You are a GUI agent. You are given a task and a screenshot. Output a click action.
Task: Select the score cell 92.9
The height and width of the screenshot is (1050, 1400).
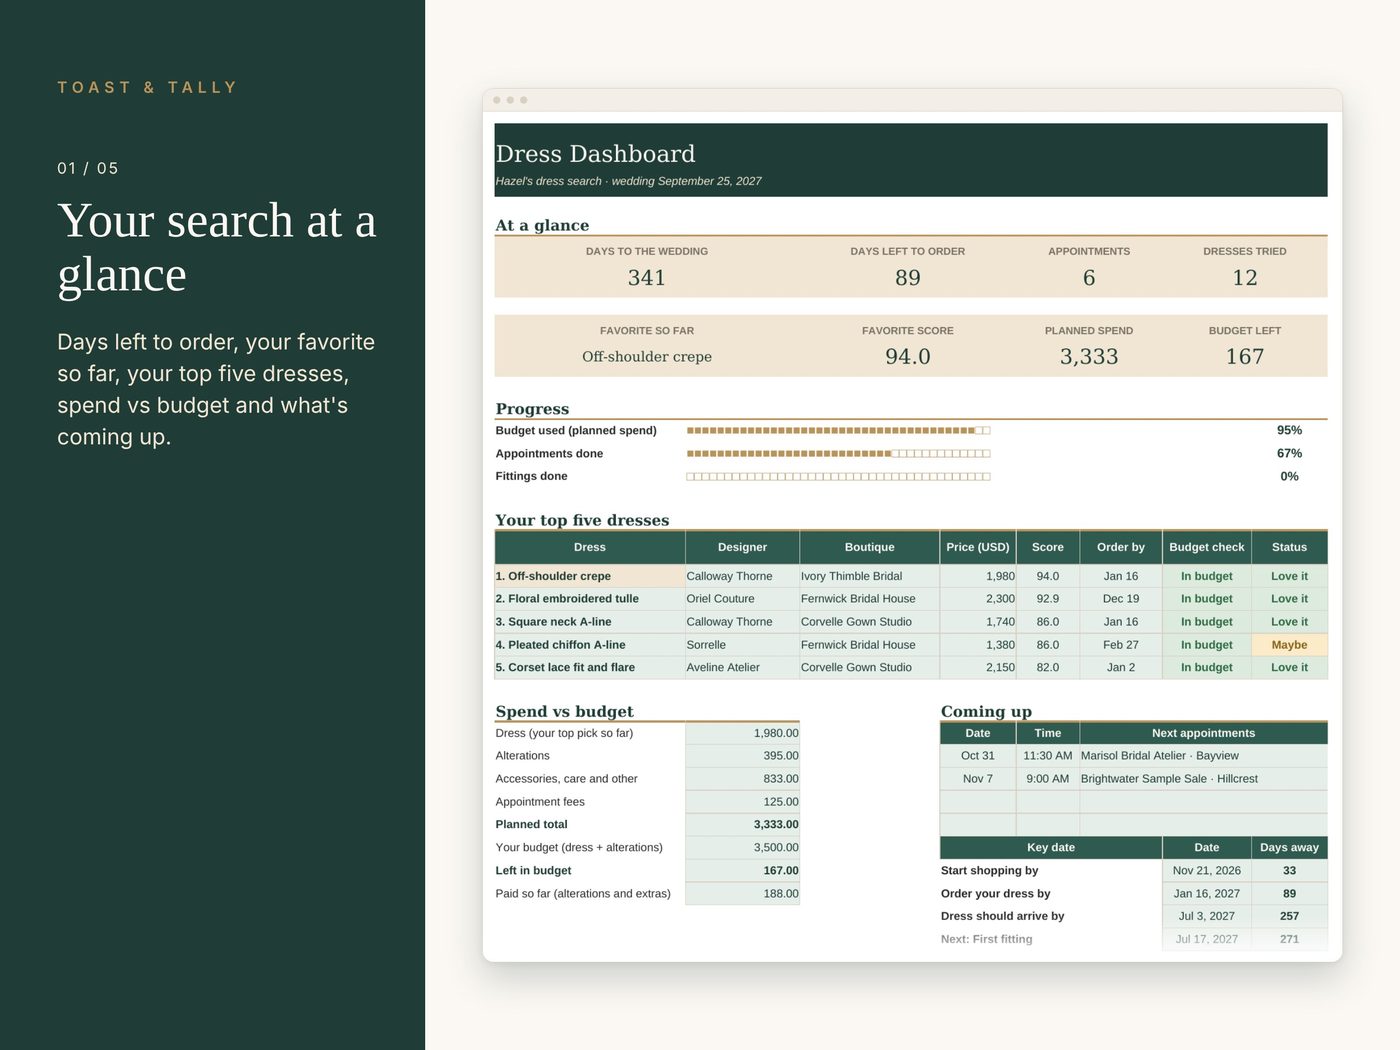1048,599
